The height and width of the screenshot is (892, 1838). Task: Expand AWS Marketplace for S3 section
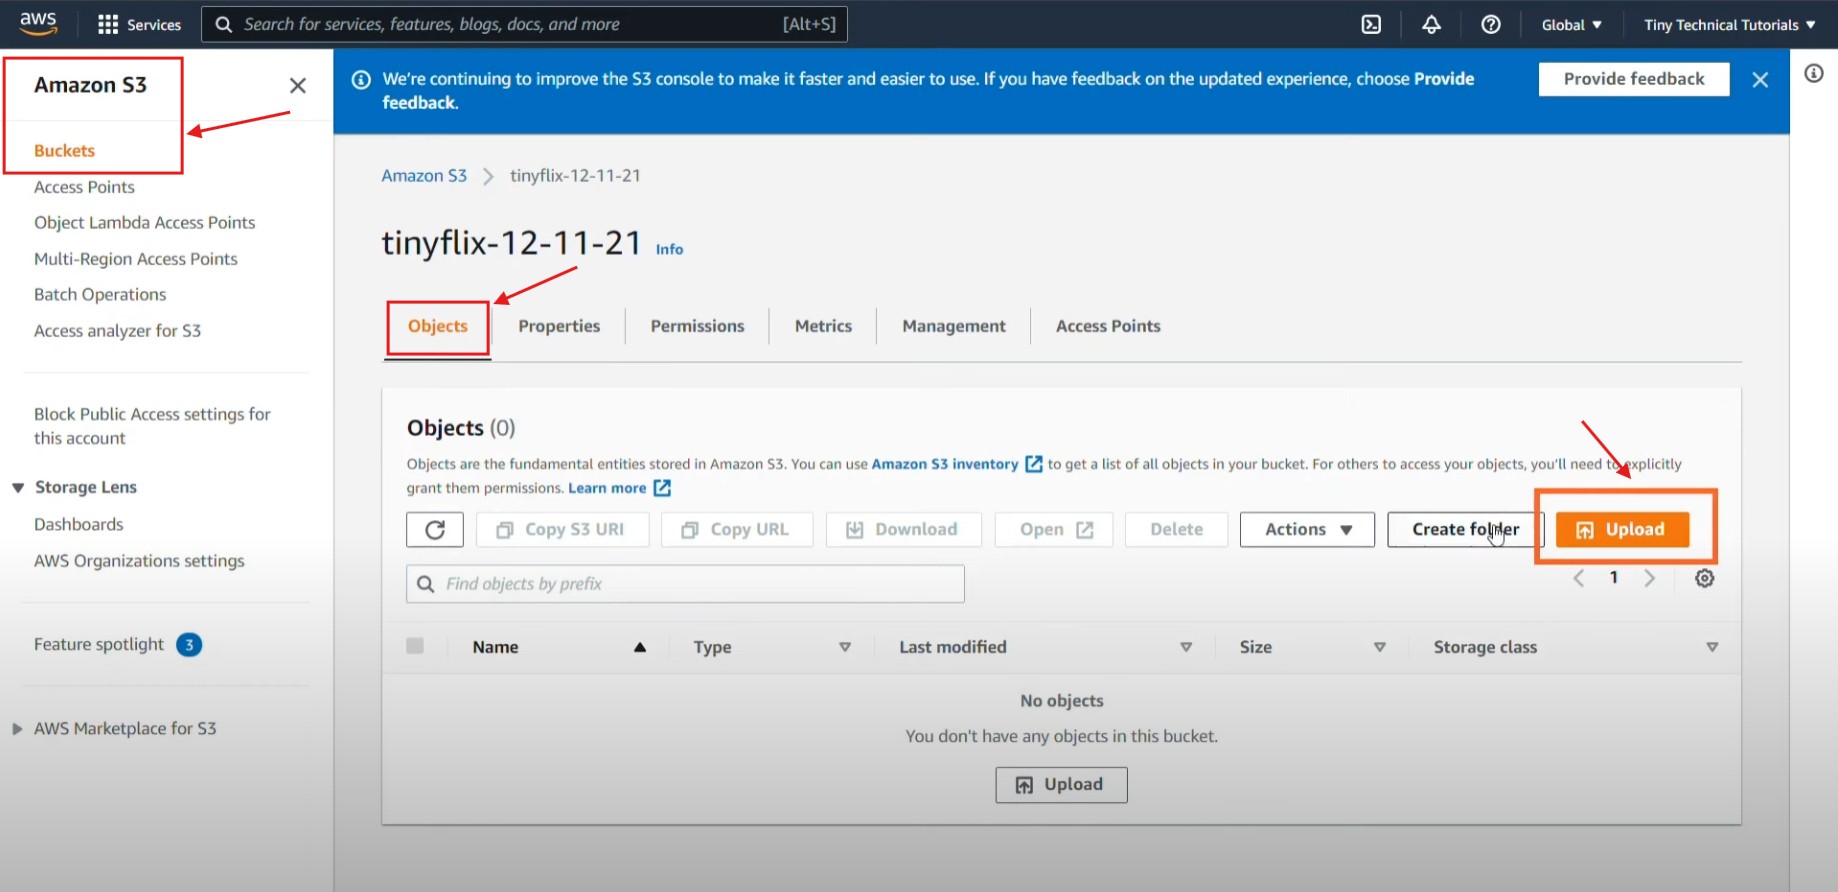tap(17, 729)
